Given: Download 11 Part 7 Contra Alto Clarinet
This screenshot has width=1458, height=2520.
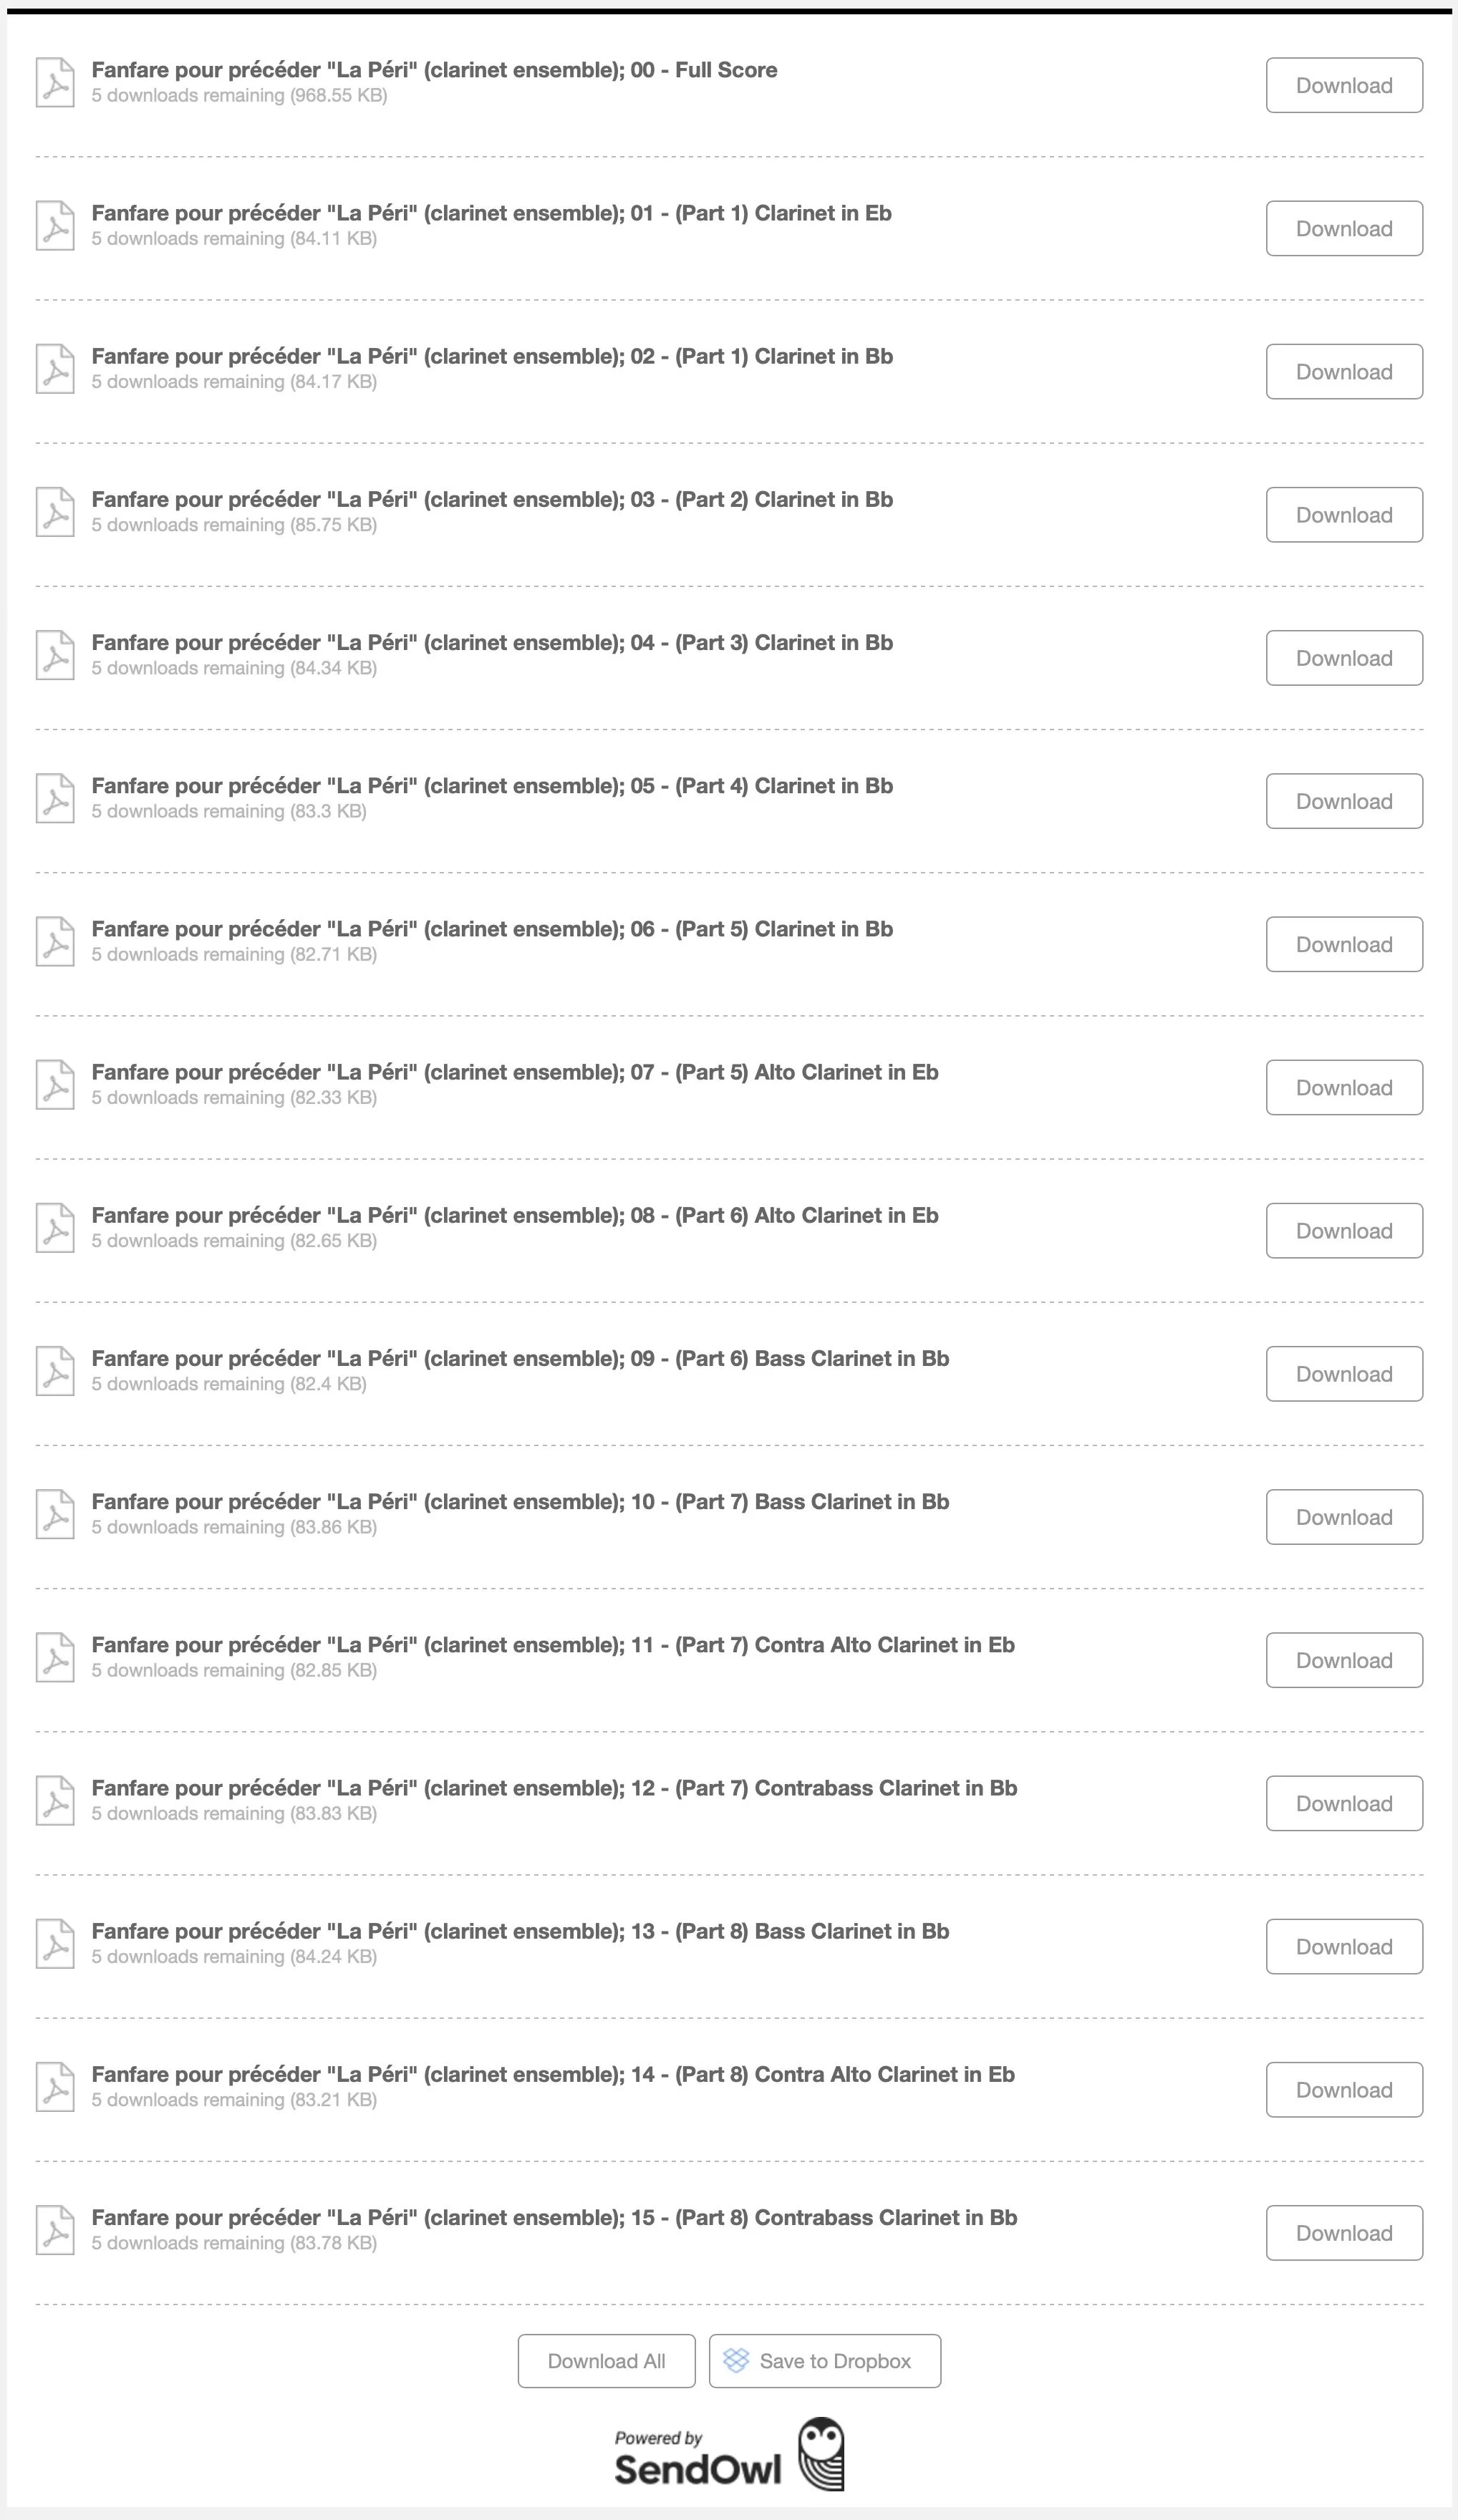Looking at the screenshot, I should point(1344,1660).
